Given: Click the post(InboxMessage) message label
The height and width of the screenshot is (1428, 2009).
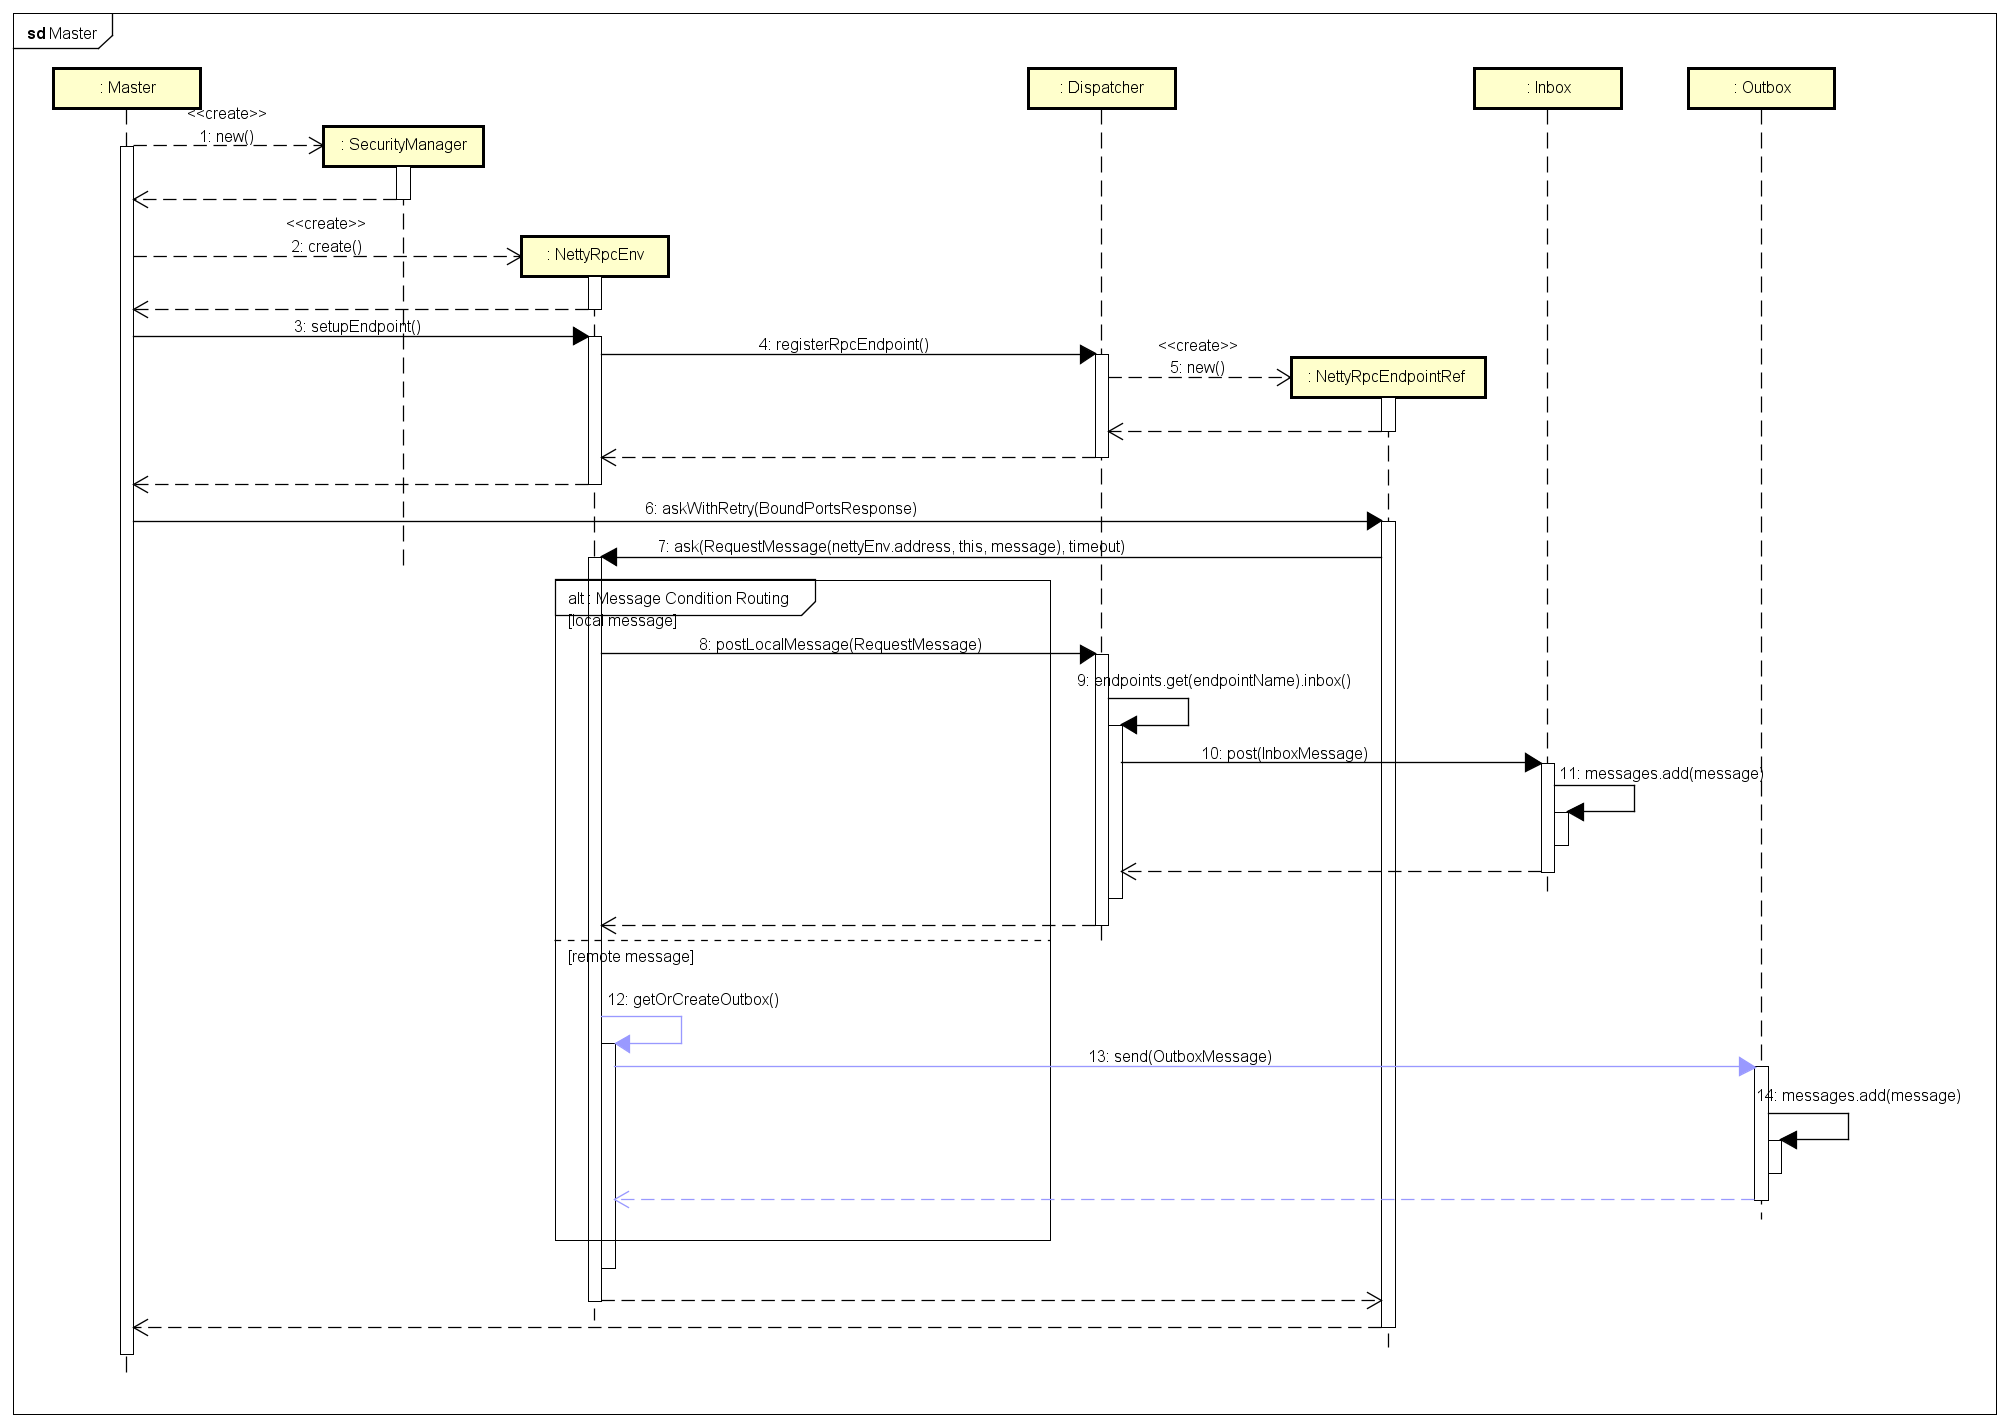Looking at the screenshot, I should tap(1284, 753).
